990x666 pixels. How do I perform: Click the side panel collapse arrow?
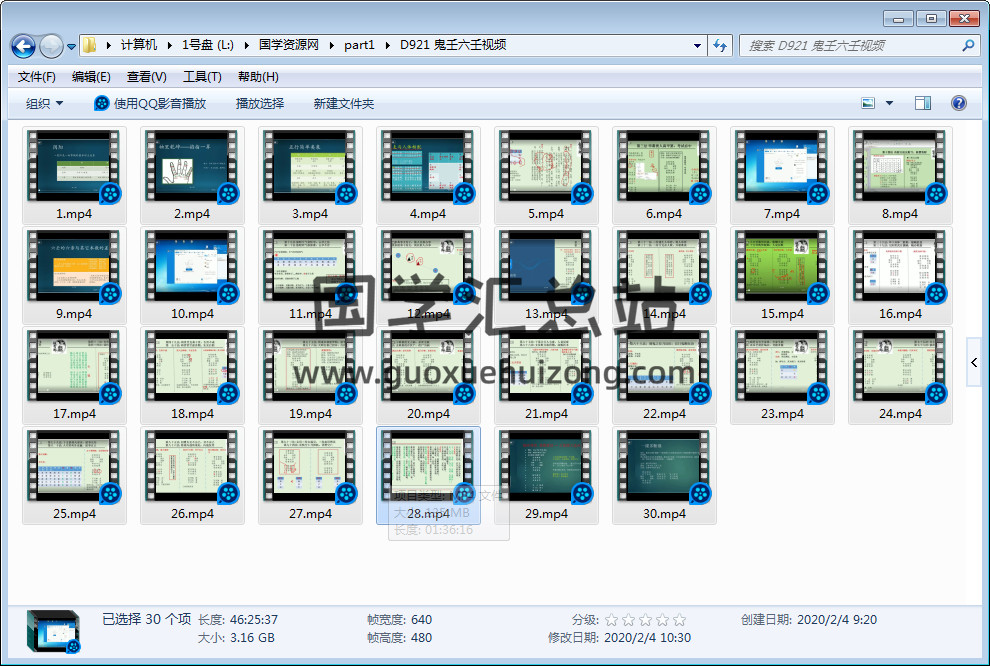[974, 362]
